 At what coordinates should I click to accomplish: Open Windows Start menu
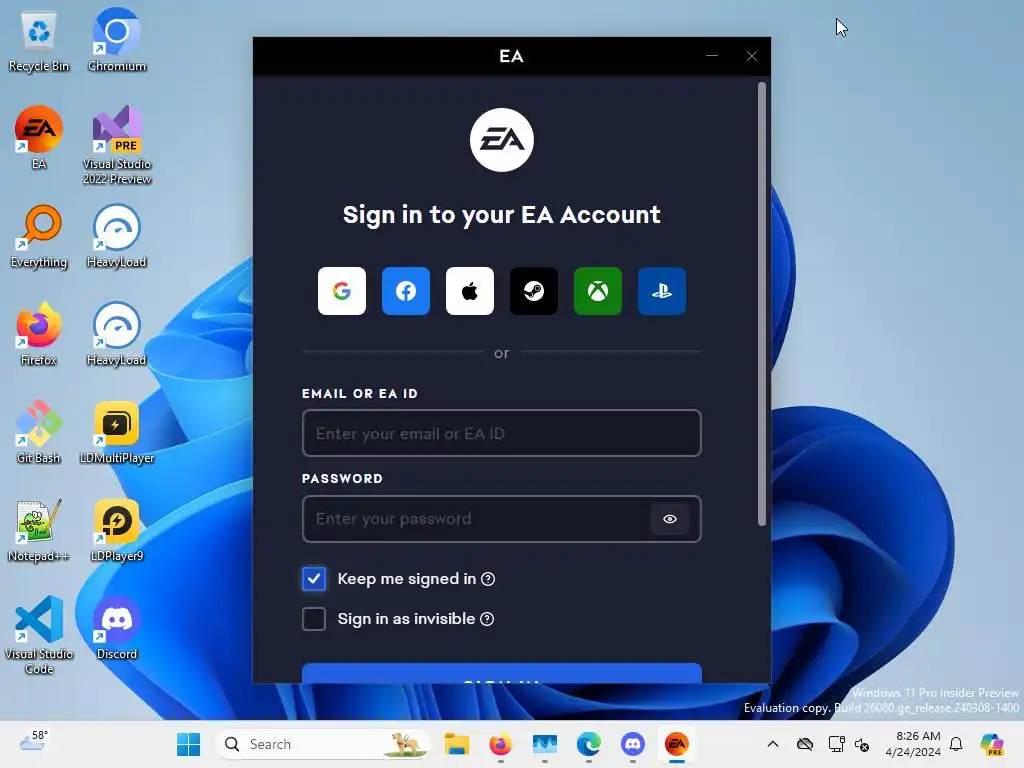[x=189, y=744]
